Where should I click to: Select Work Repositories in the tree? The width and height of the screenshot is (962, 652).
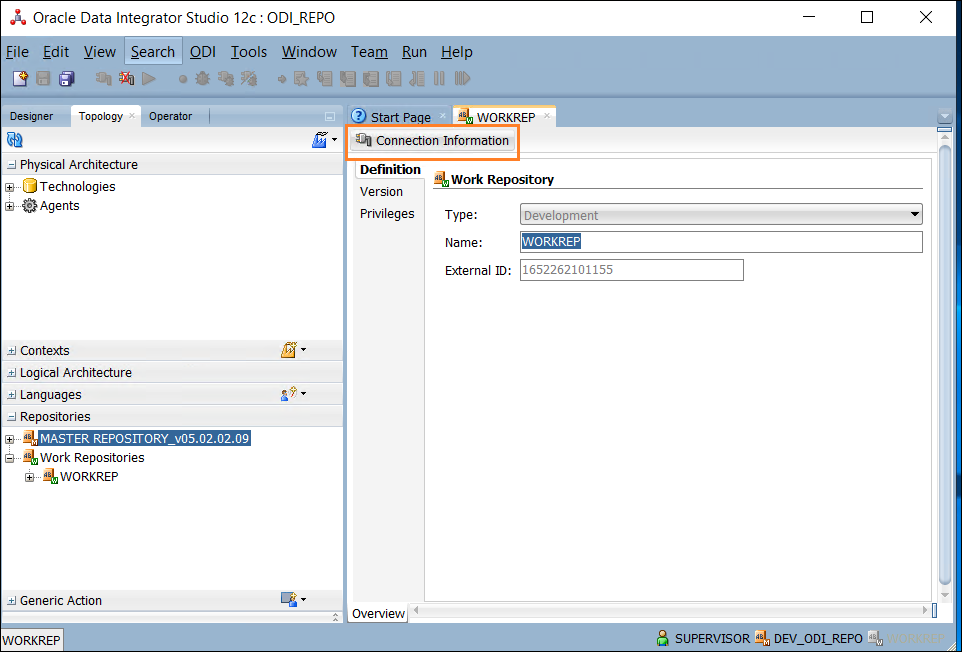click(x=92, y=458)
